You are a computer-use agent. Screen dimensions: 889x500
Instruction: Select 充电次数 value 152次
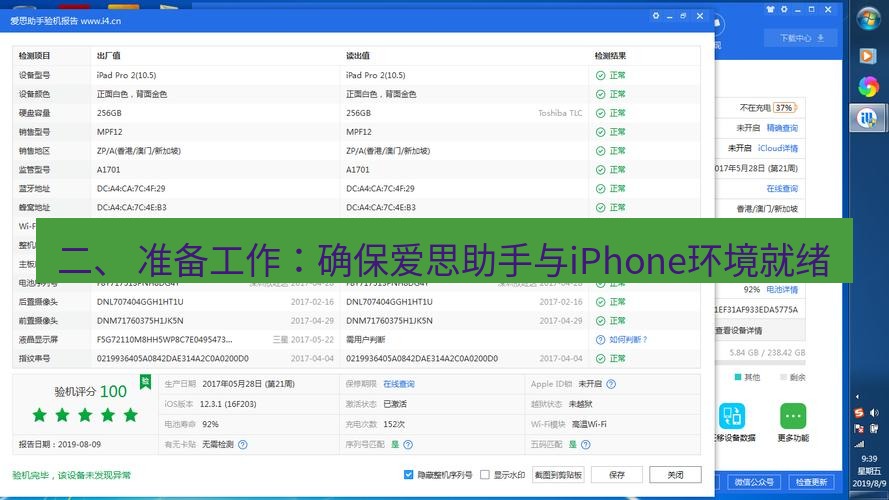pos(394,424)
